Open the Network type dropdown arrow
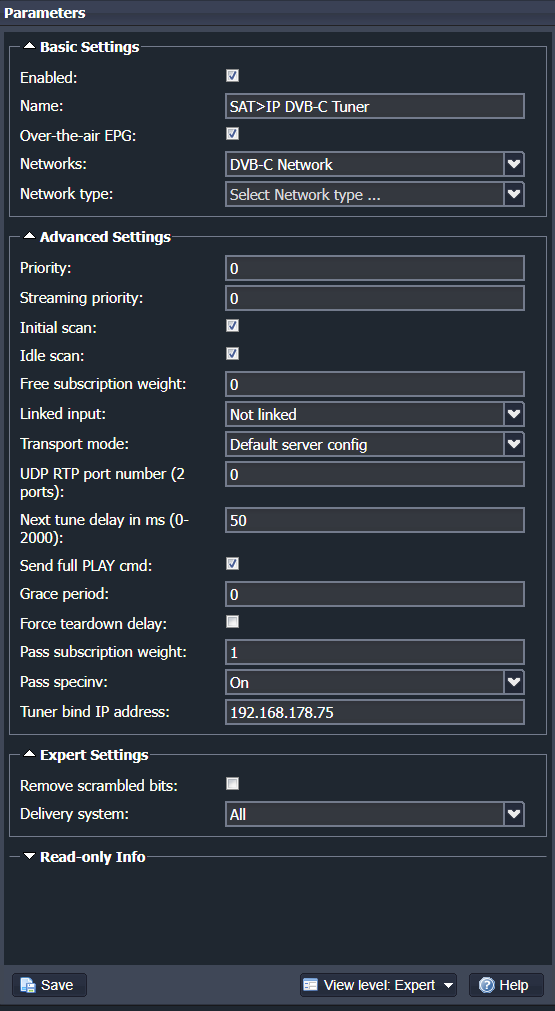 coord(514,194)
